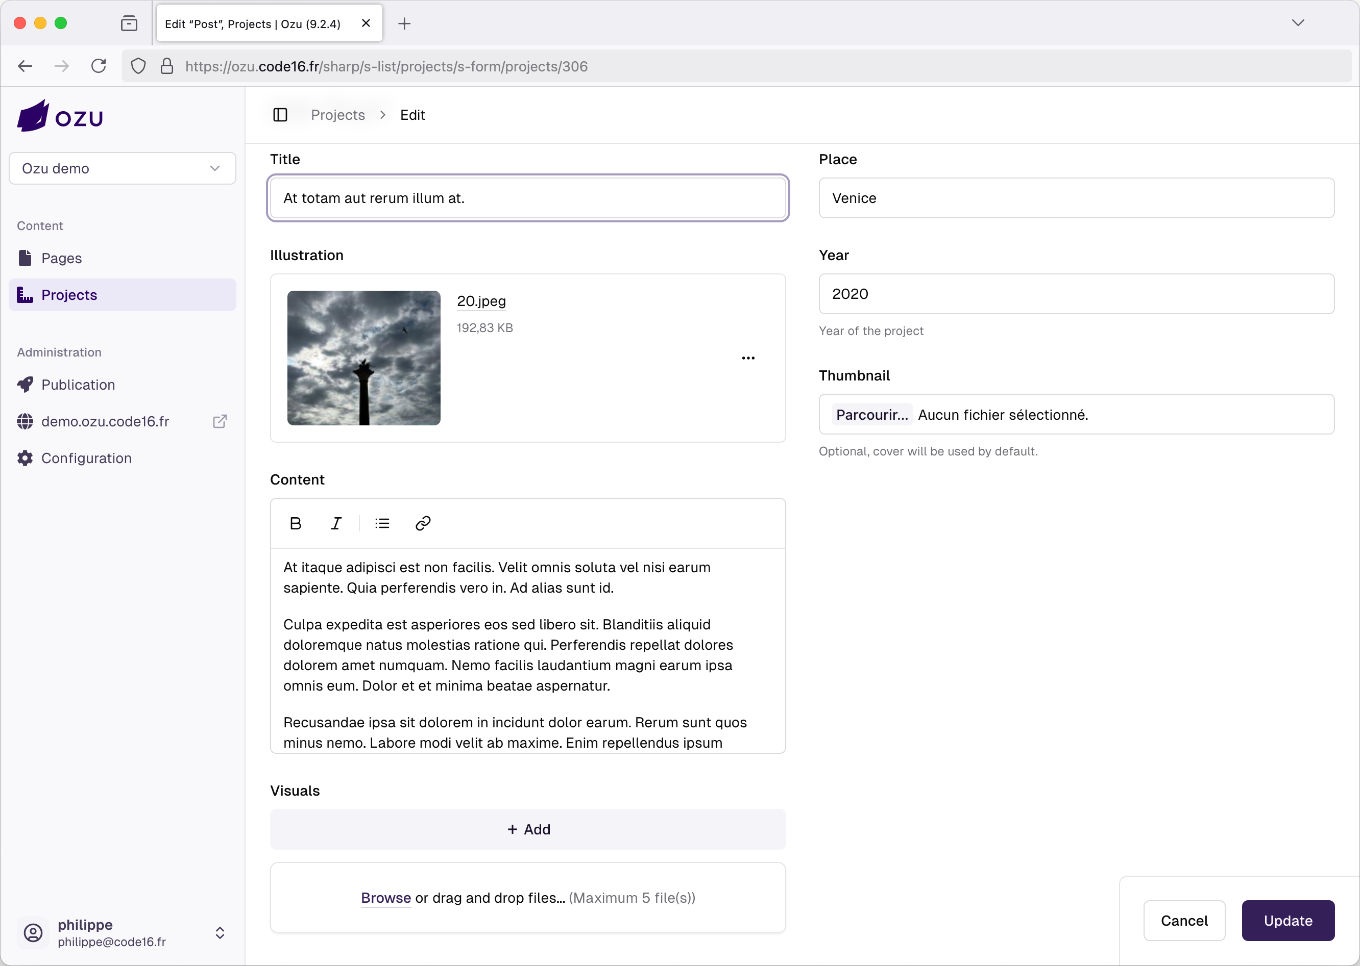Open external link icon for demo.ozu.code16.fr
Viewport: 1360px width, 966px height.
point(220,422)
